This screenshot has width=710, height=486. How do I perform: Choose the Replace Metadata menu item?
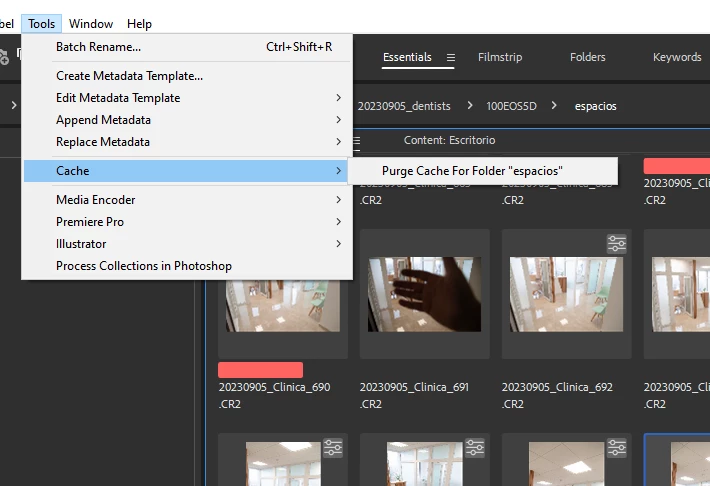point(188,142)
